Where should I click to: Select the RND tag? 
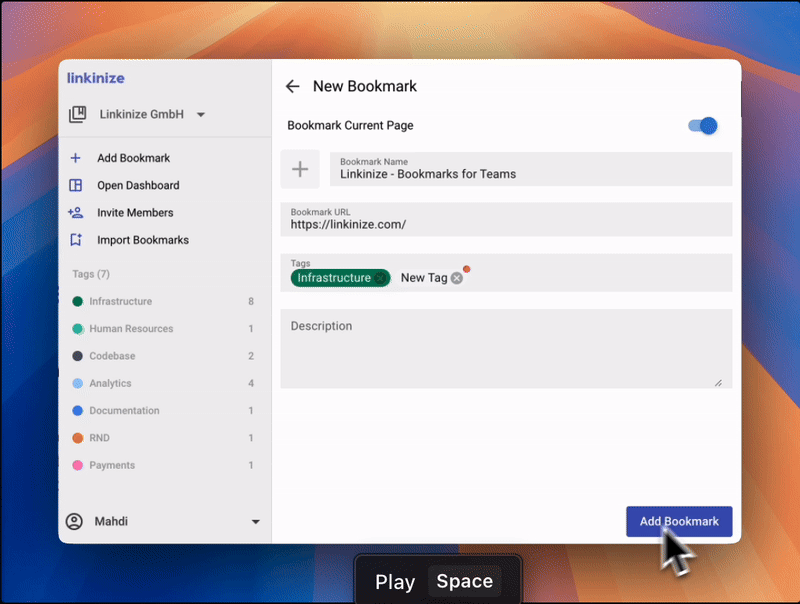click(99, 438)
